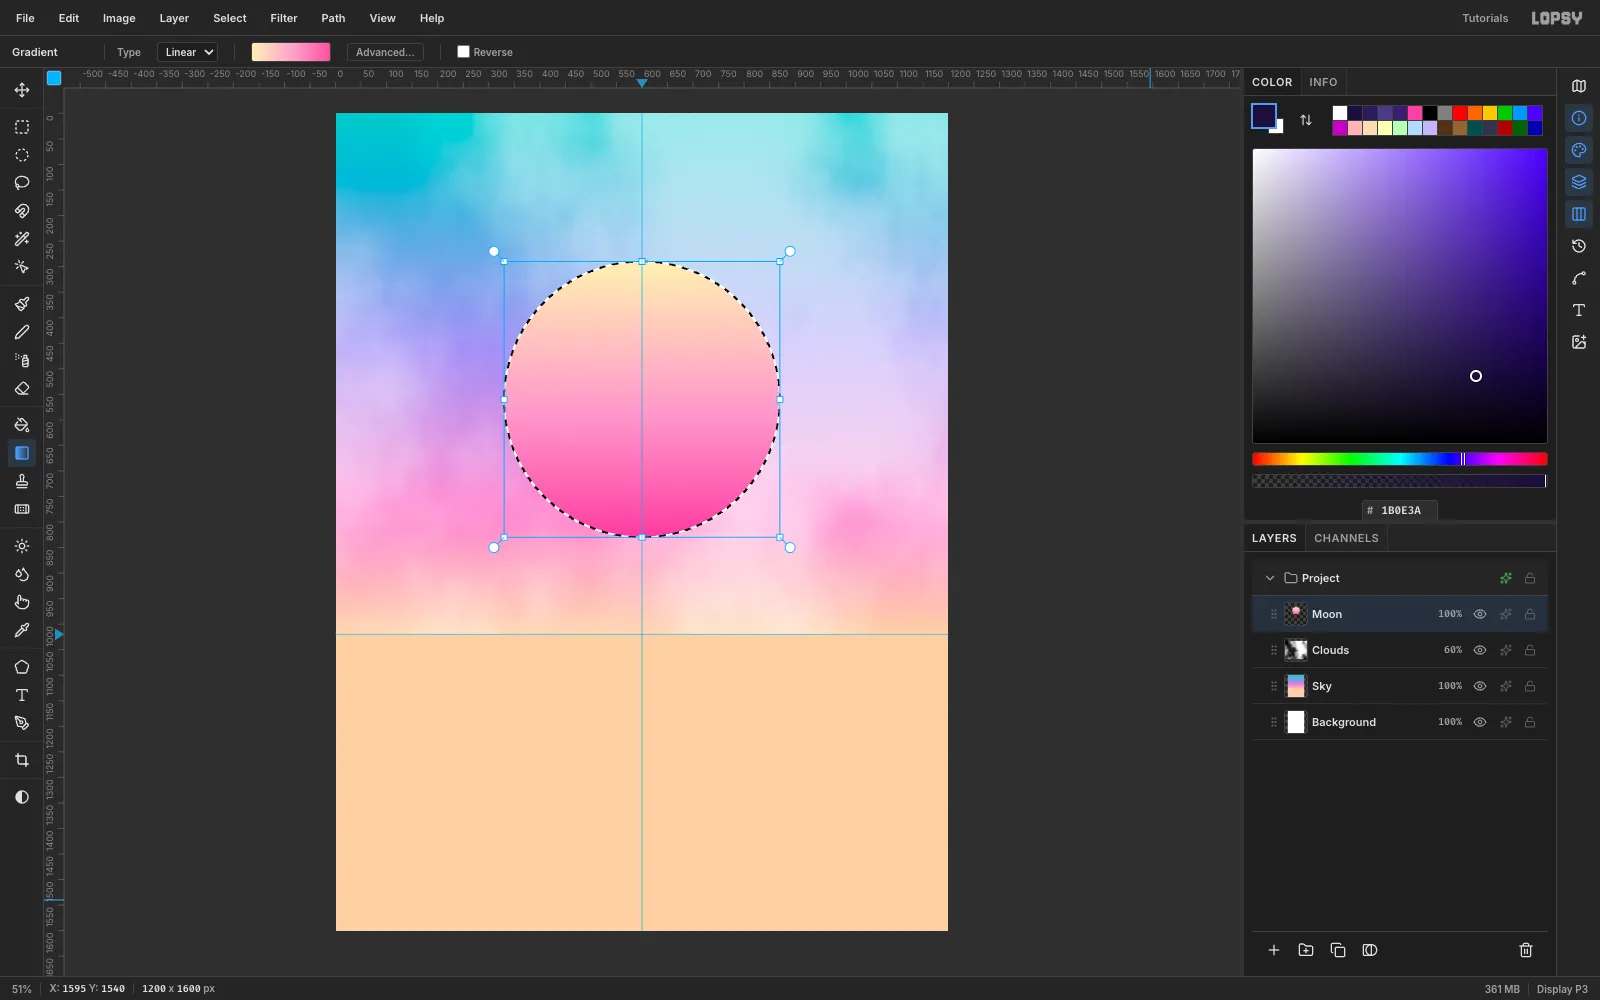Image resolution: width=1600 pixels, height=1000 pixels.
Task: Click the hex color input field
Action: click(x=1400, y=510)
